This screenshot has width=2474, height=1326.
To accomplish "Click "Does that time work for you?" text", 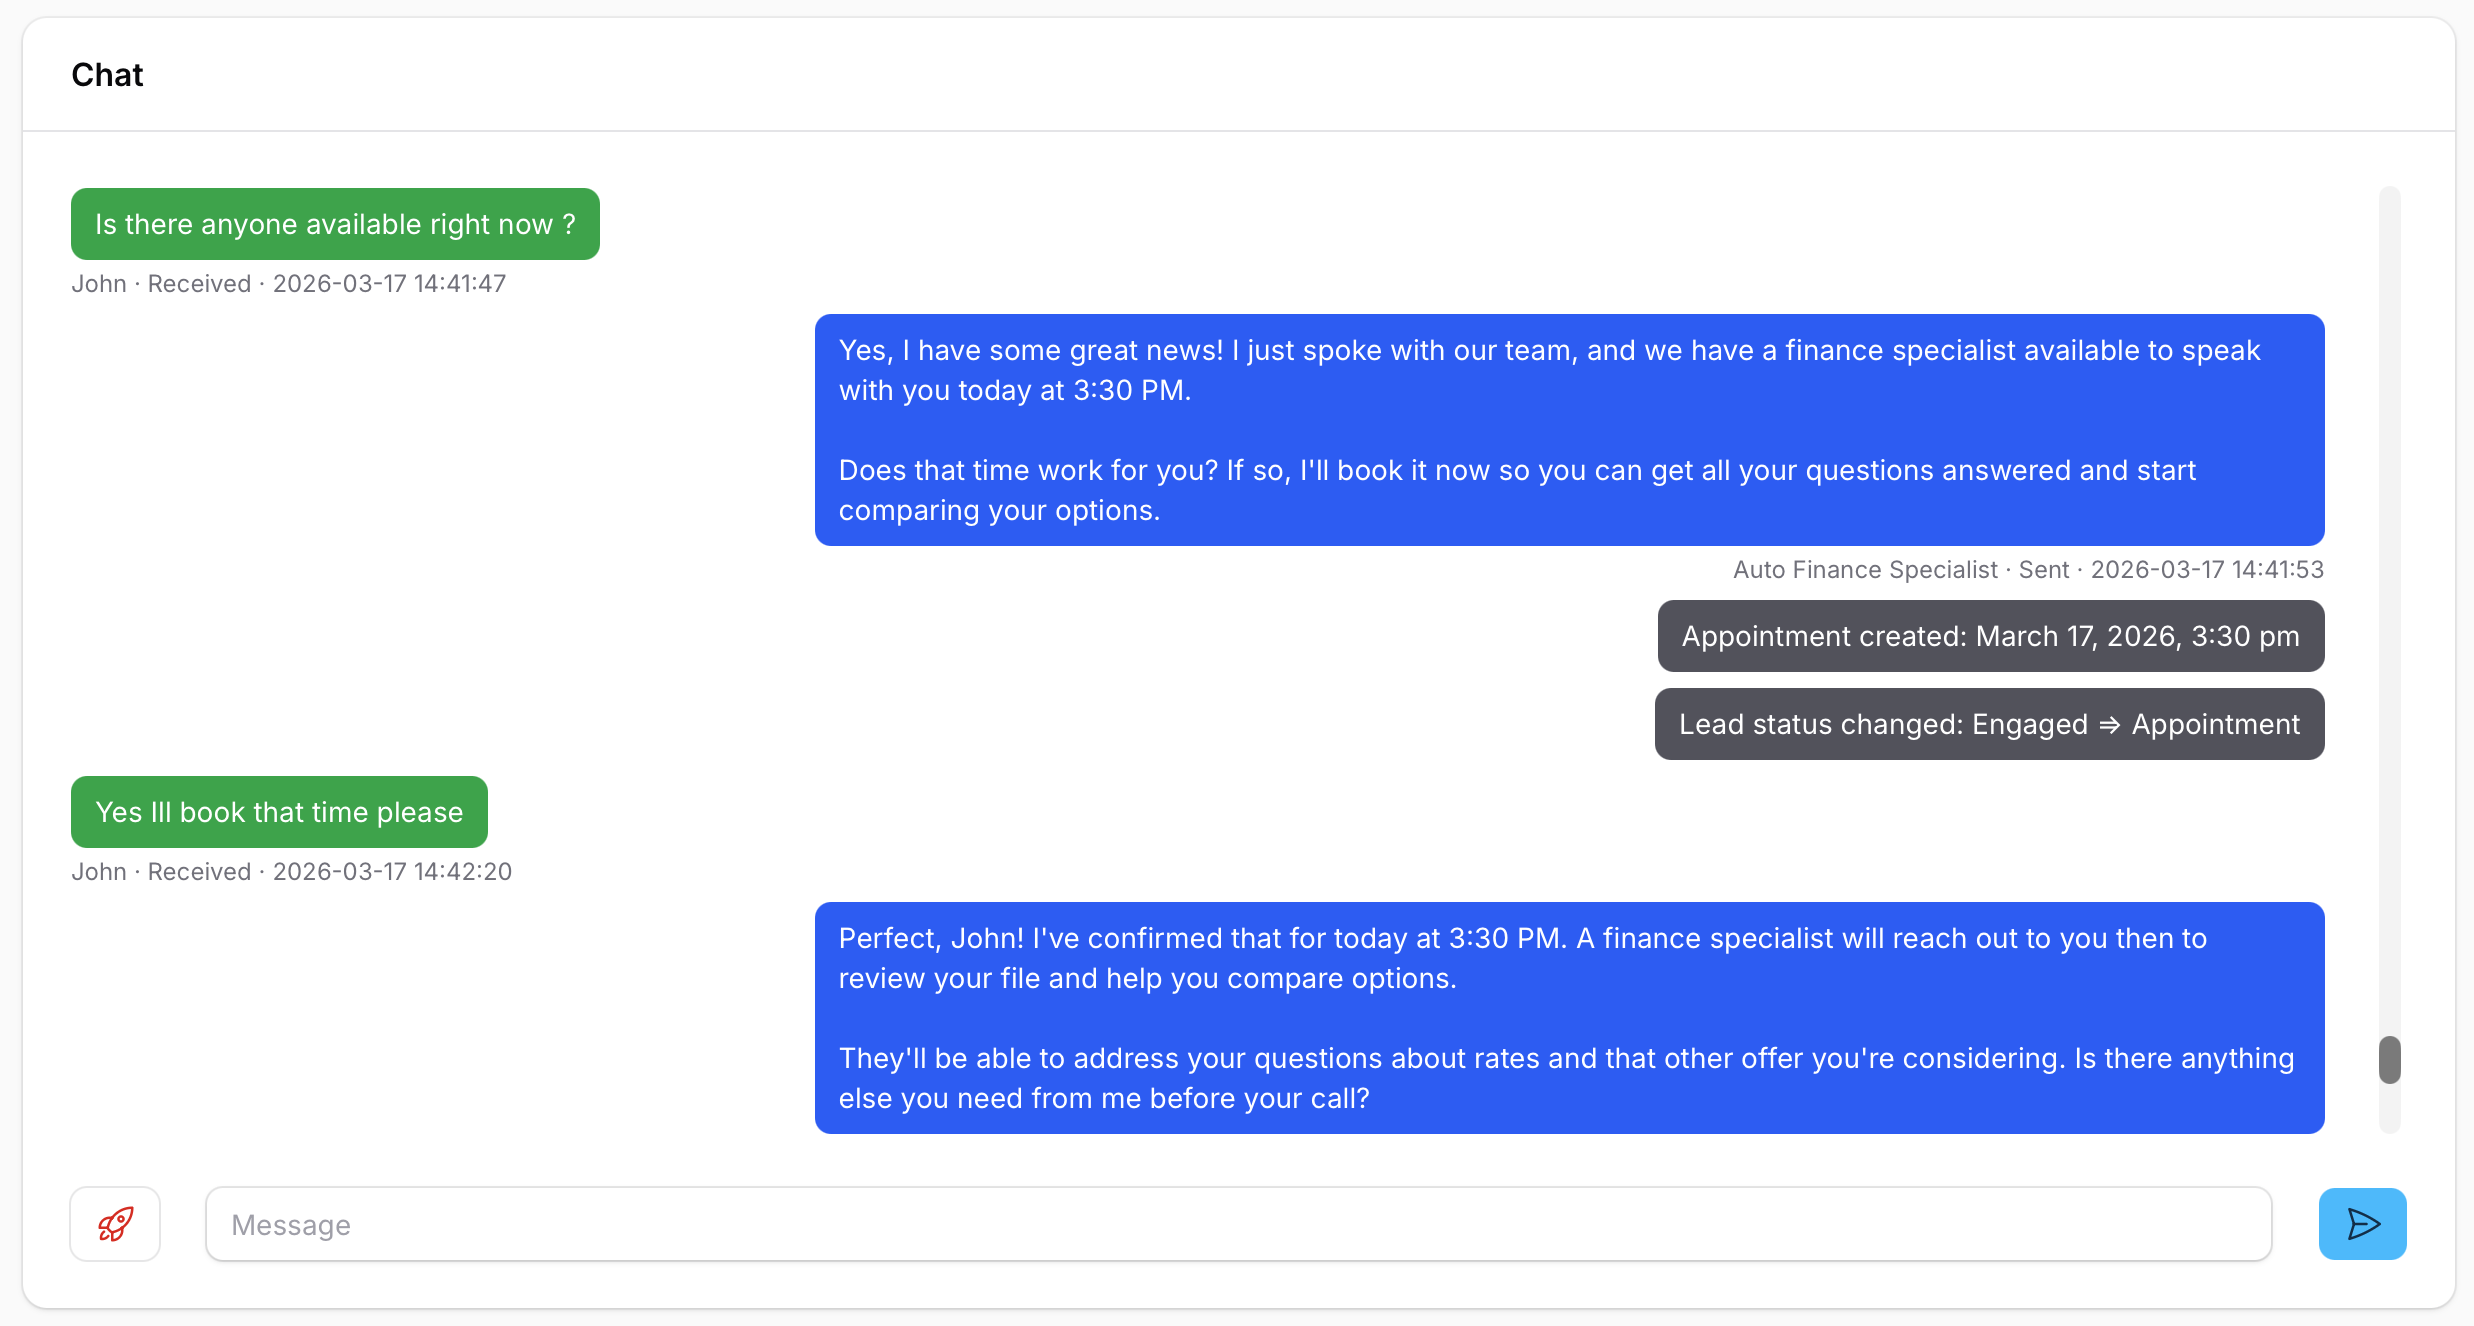I will click(x=1028, y=470).
